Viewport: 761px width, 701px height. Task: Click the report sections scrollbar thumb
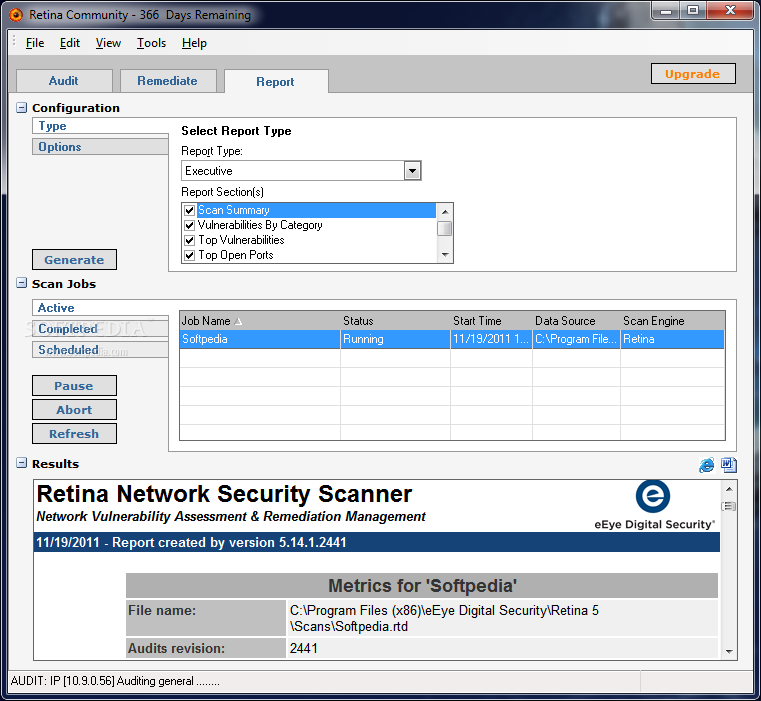445,229
